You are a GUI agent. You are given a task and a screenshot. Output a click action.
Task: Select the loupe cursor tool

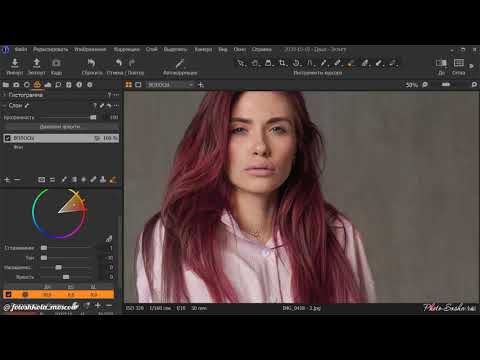(269, 63)
